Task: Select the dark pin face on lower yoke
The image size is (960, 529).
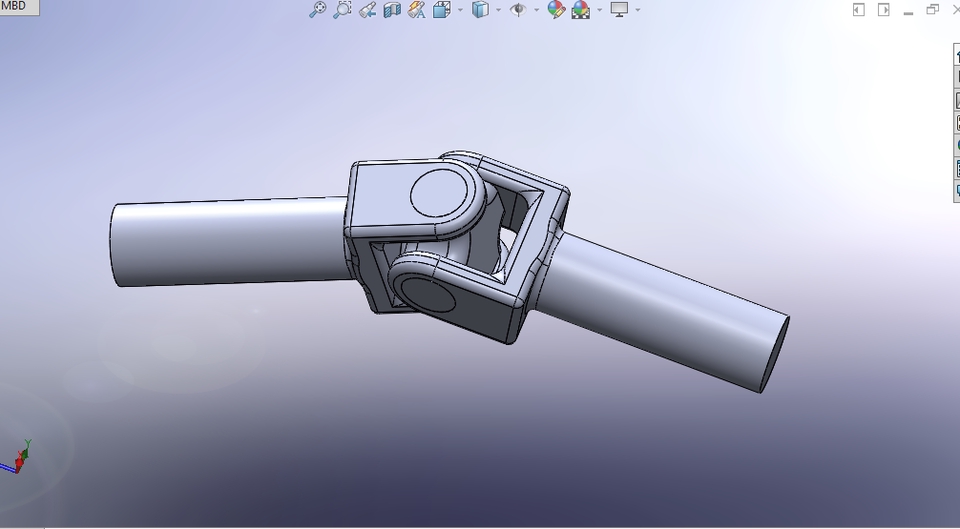Action: pos(430,296)
